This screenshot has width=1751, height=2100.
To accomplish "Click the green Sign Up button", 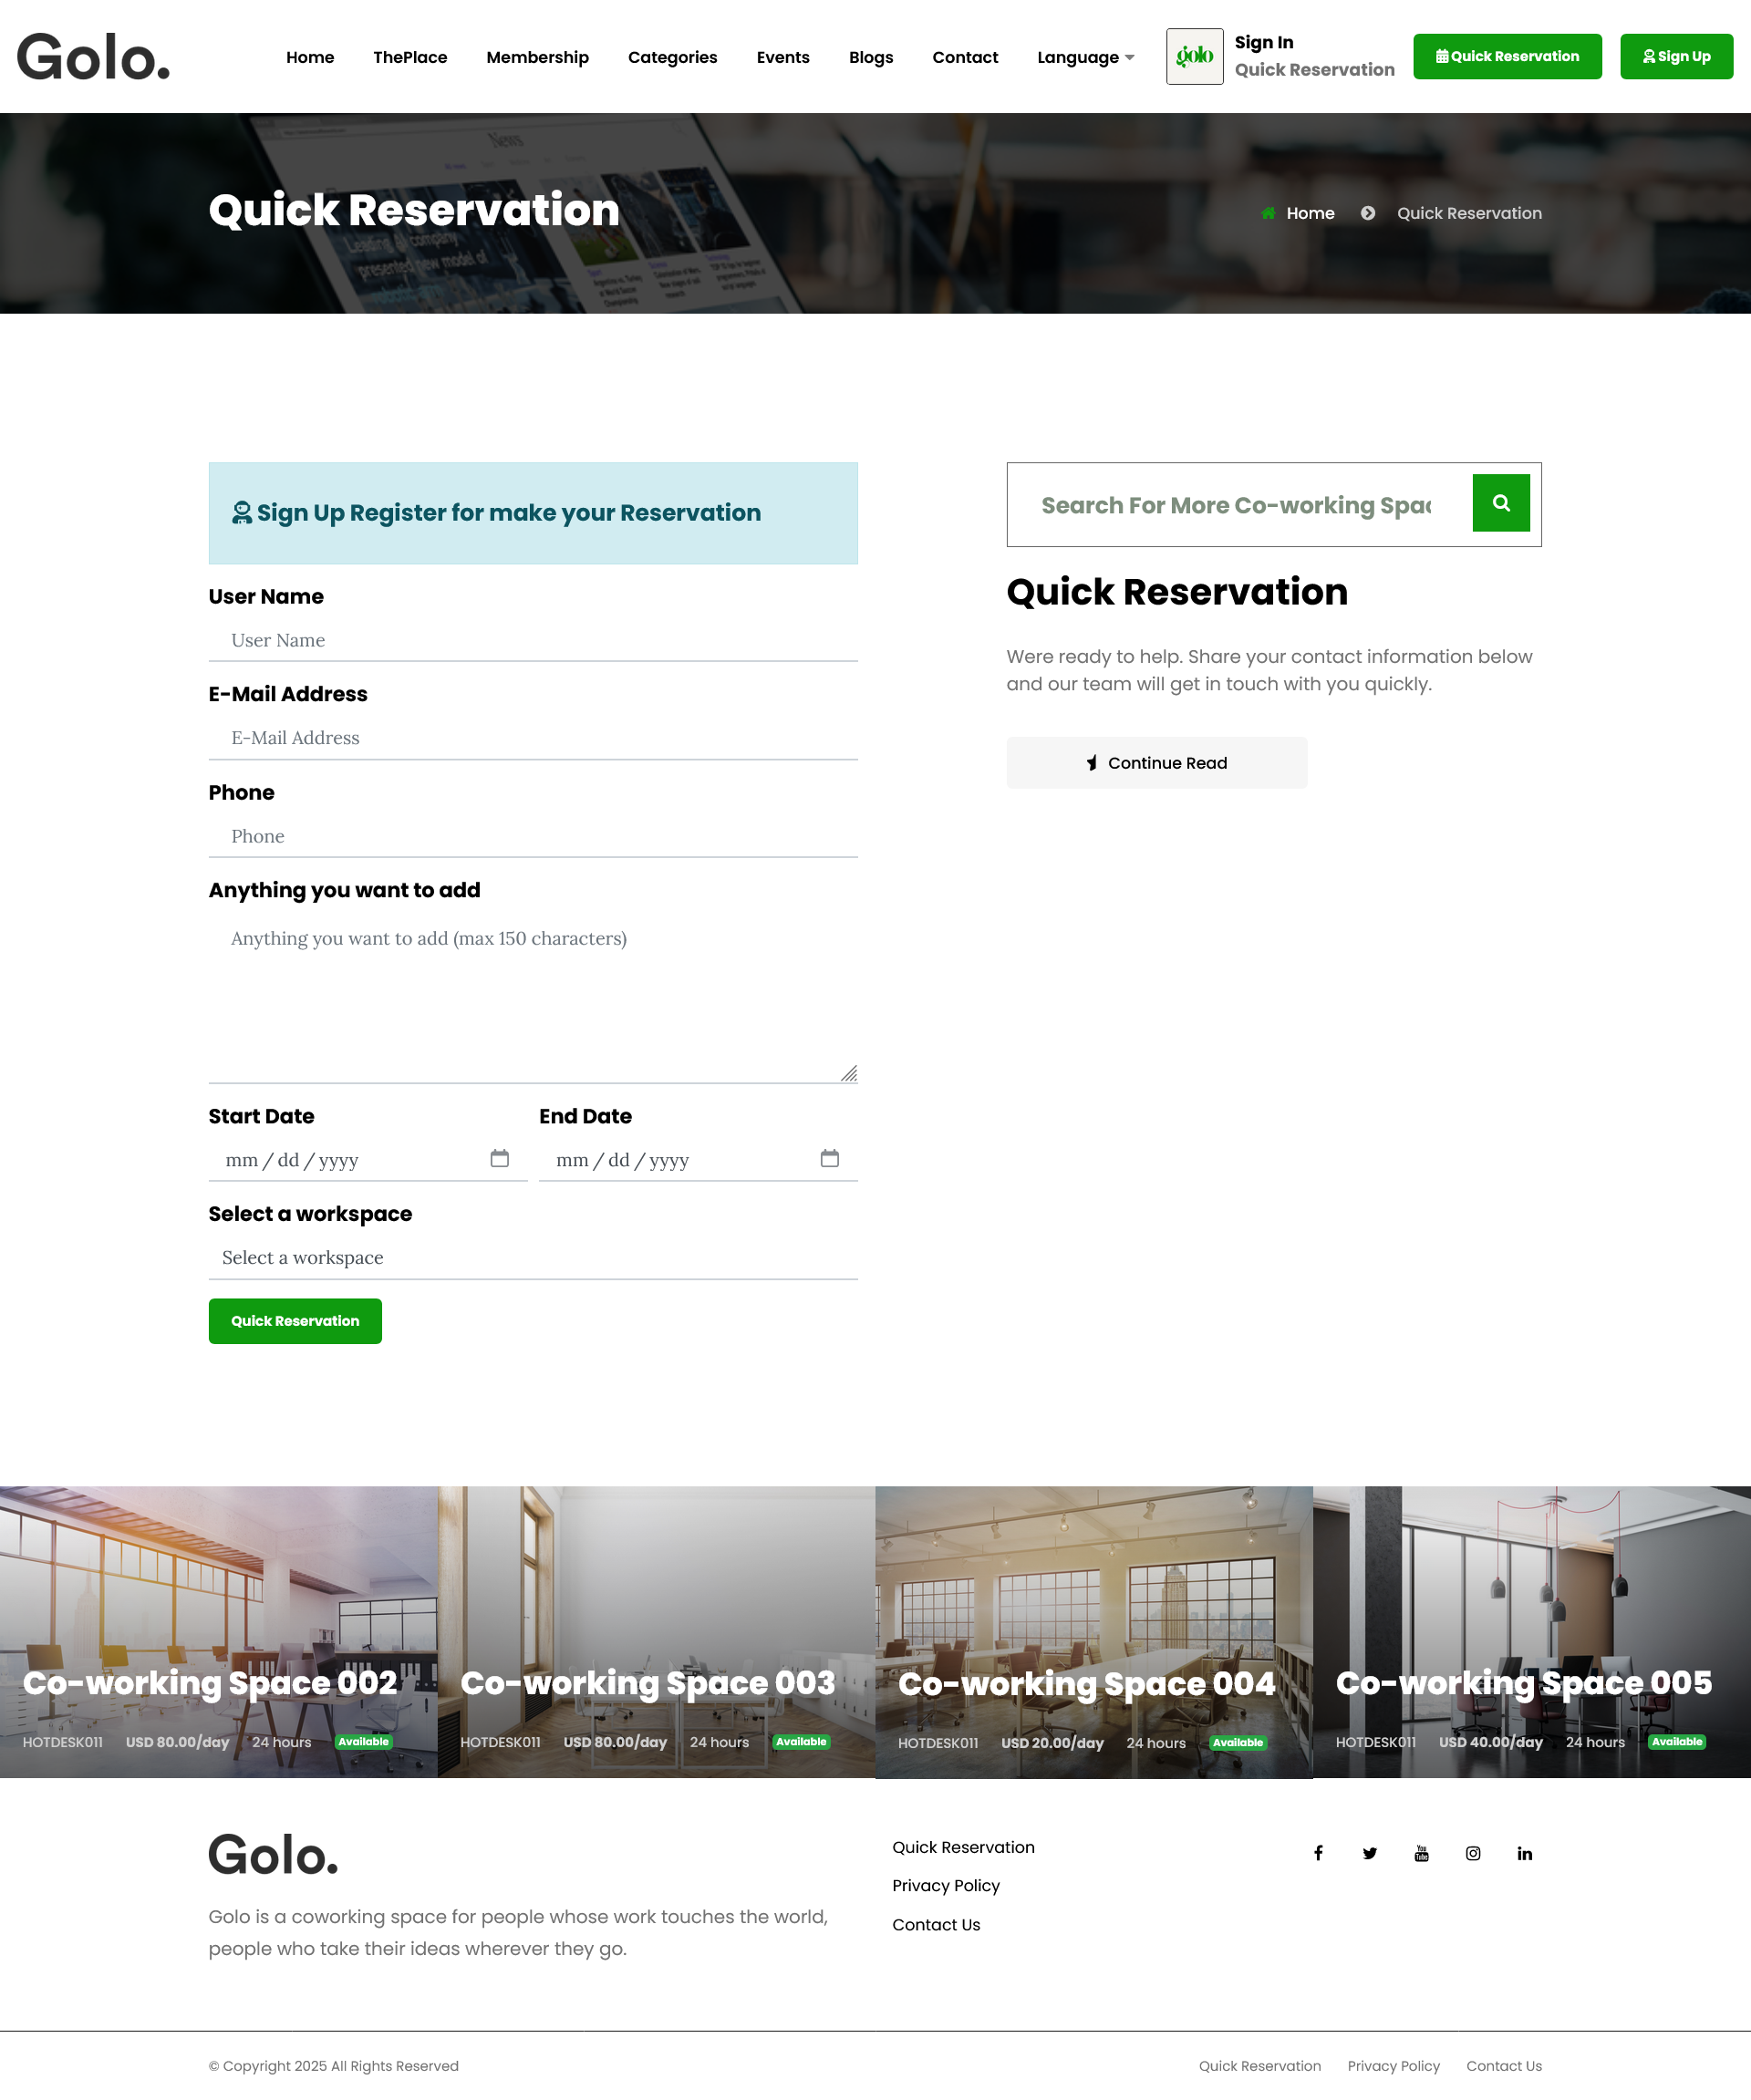I will (1676, 56).
